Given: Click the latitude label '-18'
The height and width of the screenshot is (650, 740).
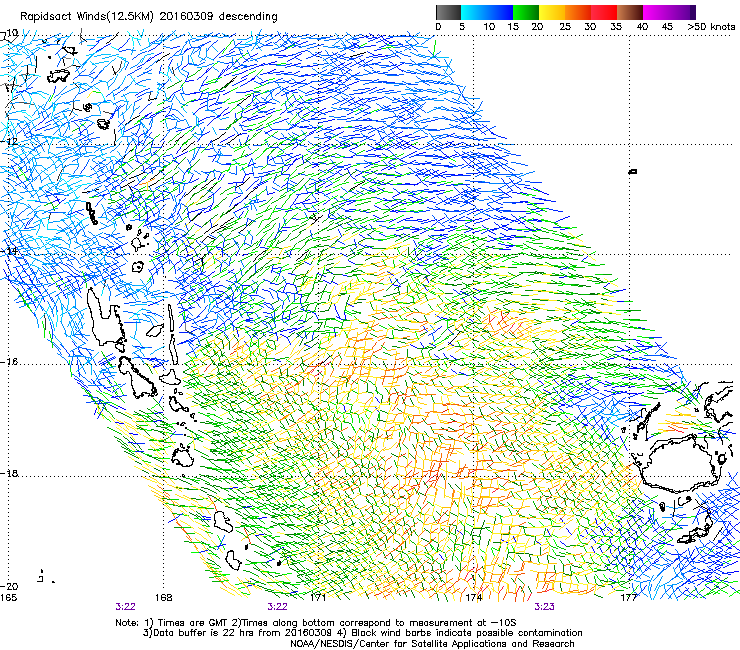Looking at the screenshot, I should pos(10,473).
